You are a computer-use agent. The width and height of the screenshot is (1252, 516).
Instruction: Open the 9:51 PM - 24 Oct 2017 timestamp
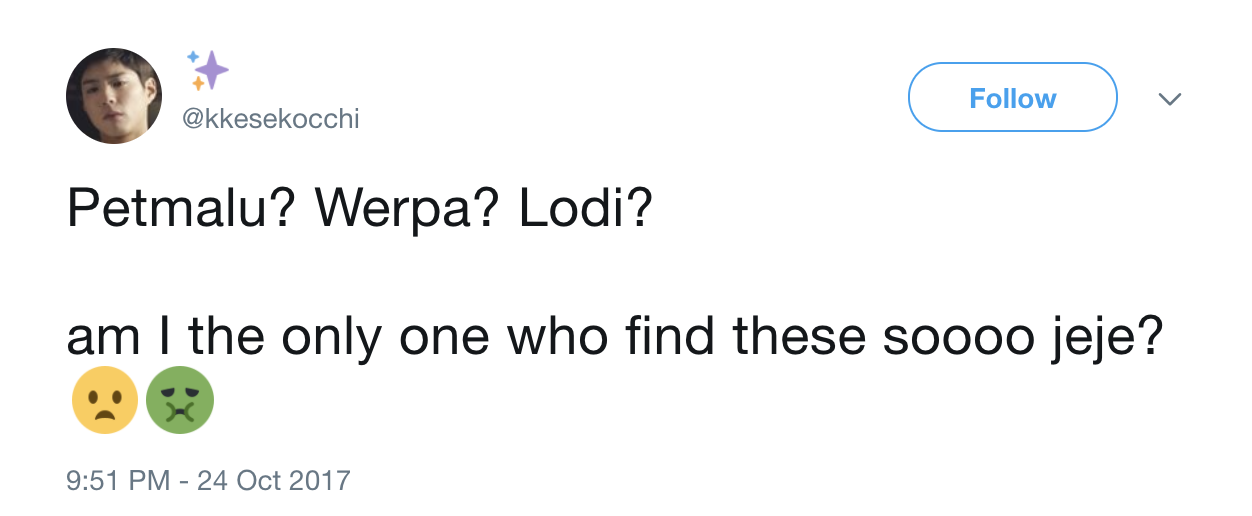point(208,480)
